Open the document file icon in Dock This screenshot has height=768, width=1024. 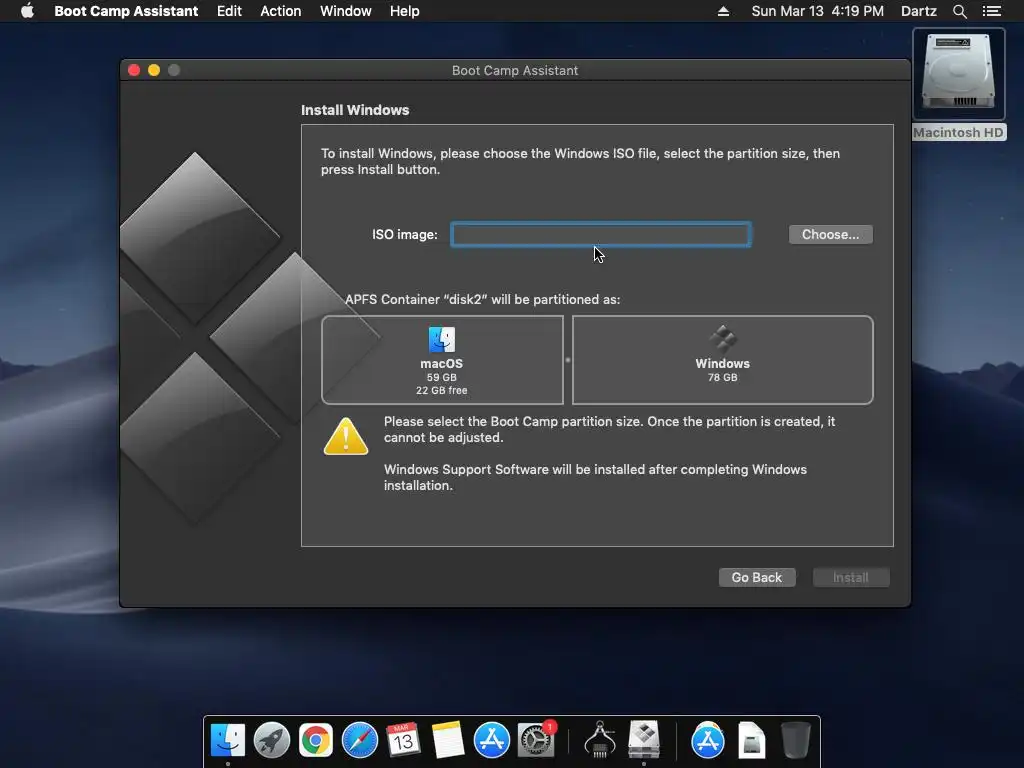click(x=752, y=740)
